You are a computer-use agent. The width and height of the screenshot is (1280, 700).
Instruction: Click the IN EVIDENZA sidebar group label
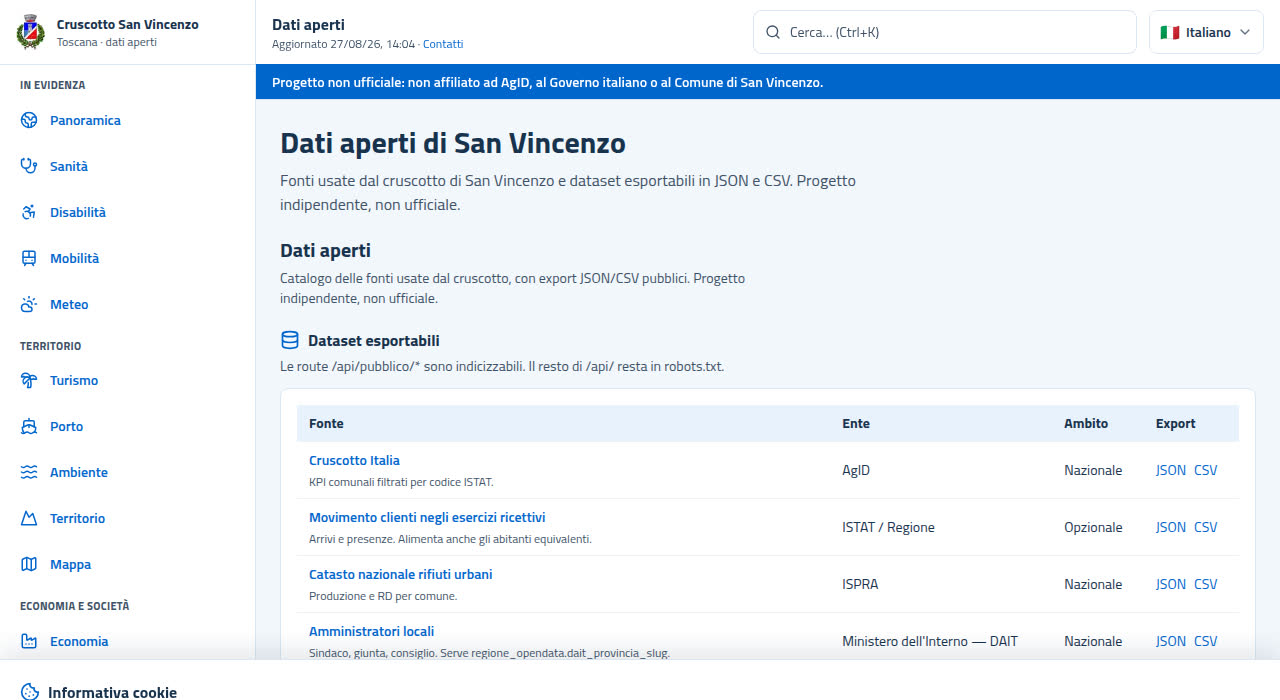(53, 85)
